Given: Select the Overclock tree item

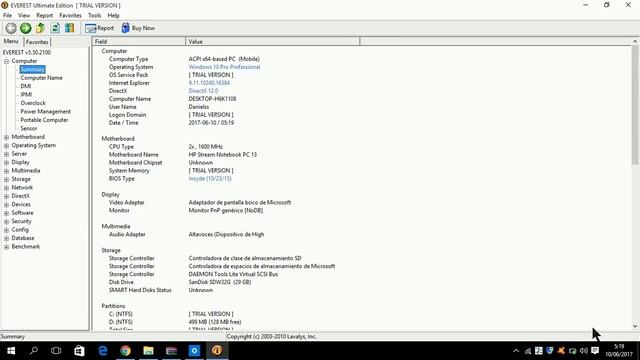Looking at the screenshot, I should pyautogui.click(x=33, y=103).
